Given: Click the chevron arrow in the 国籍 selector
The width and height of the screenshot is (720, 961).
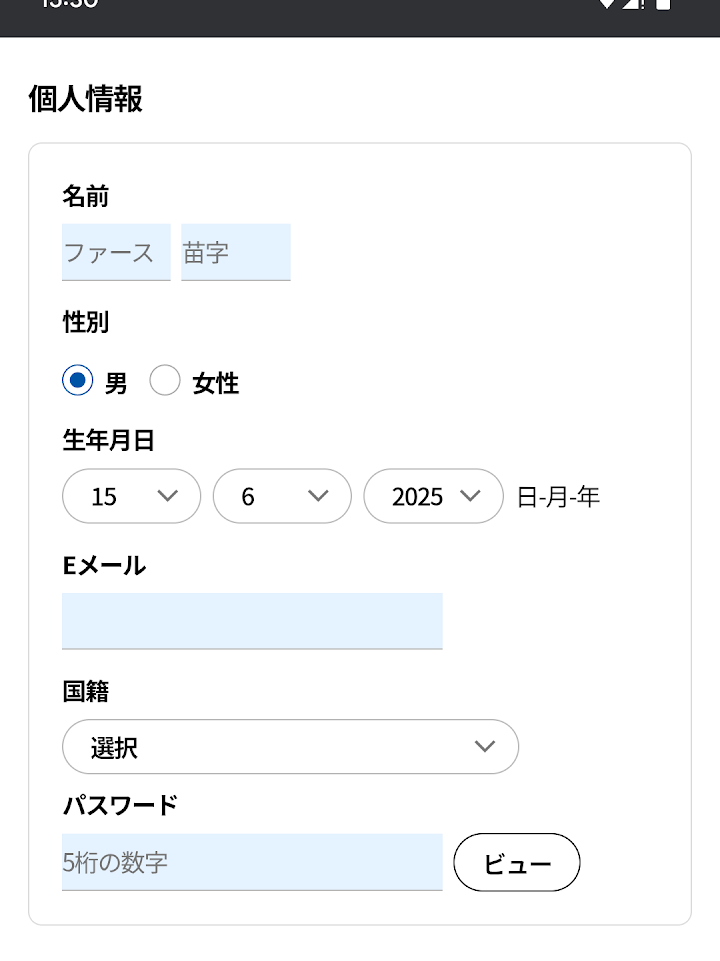Looking at the screenshot, I should click(485, 746).
